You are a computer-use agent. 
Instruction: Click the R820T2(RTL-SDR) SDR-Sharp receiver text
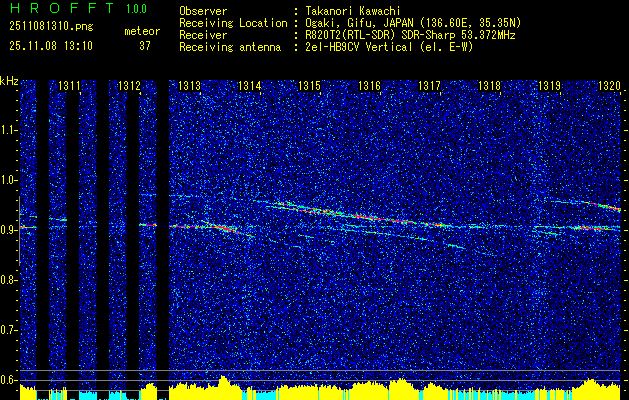[x=410, y=35]
